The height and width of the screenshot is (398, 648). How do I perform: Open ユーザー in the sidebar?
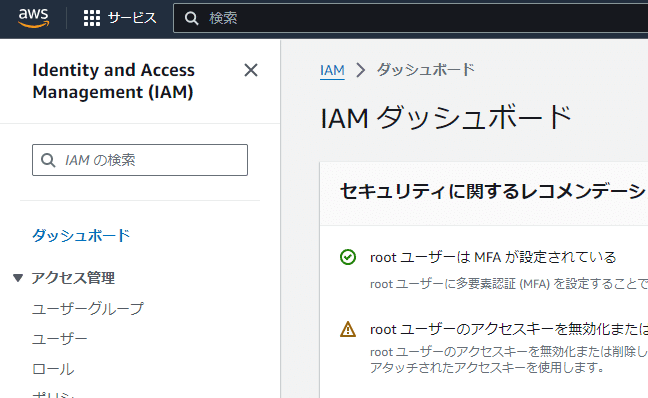point(60,339)
